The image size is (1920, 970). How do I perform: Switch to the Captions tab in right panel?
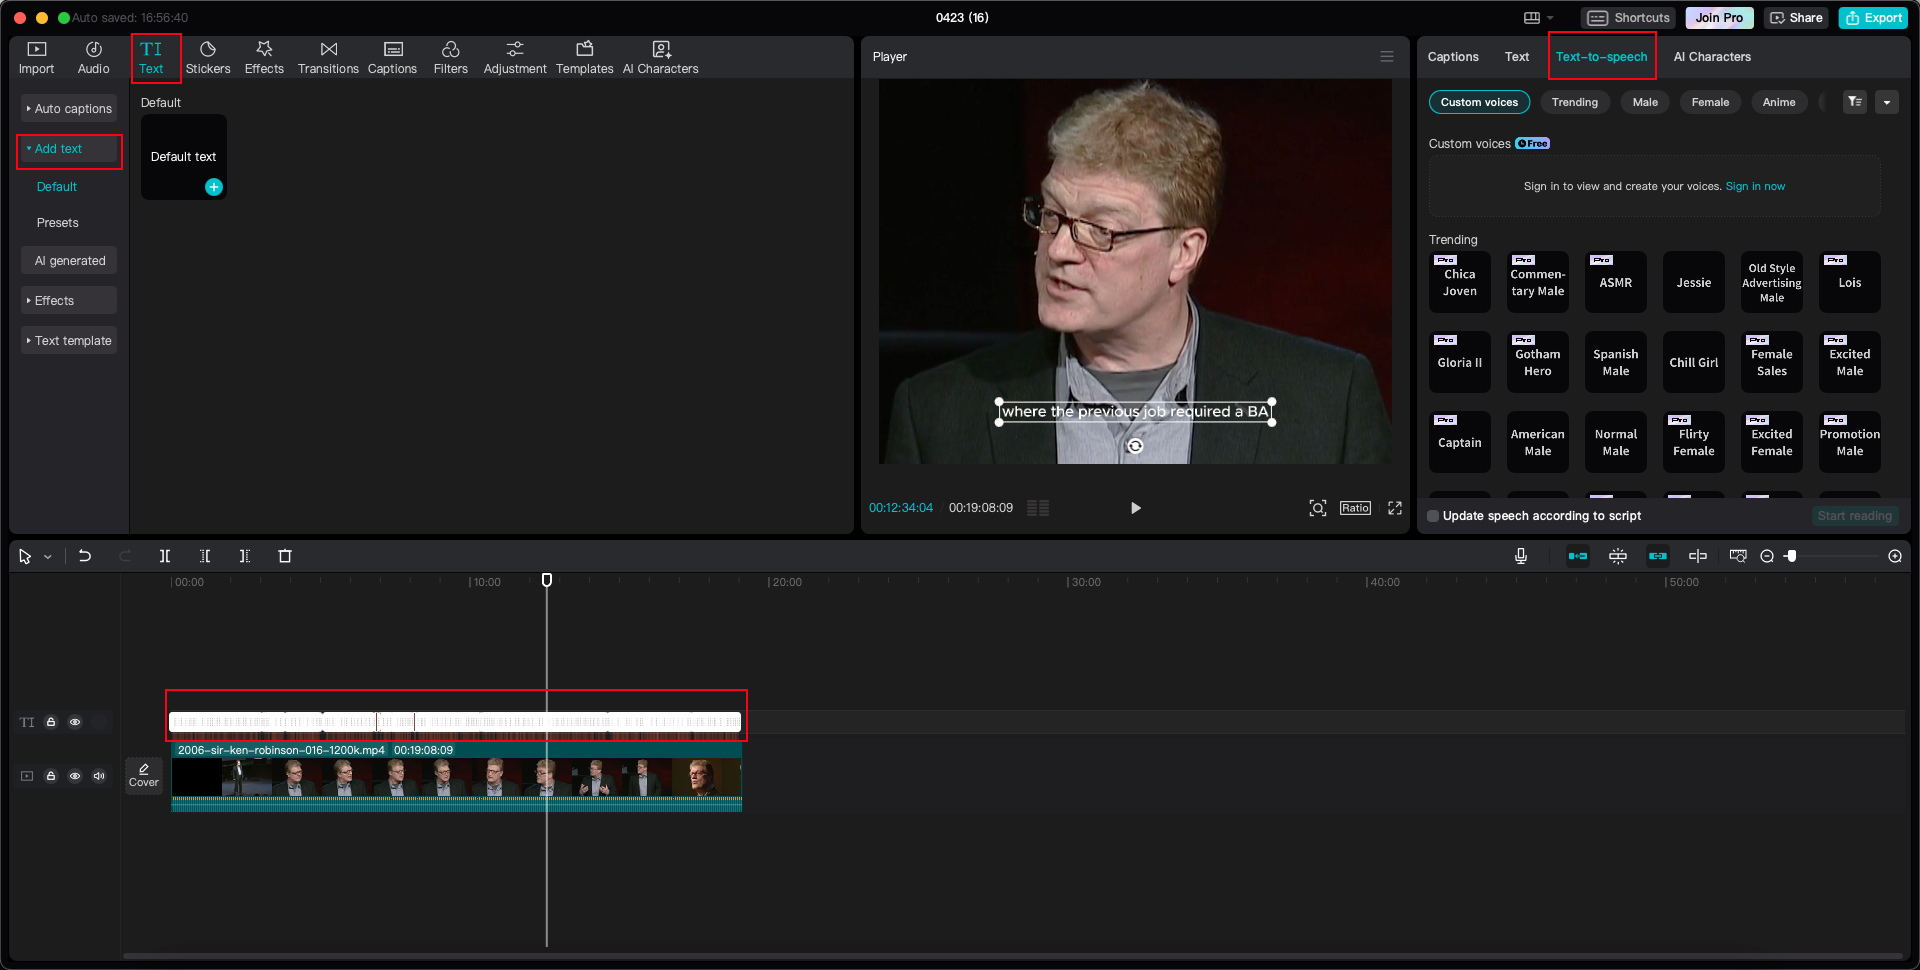click(x=1453, y=57)
